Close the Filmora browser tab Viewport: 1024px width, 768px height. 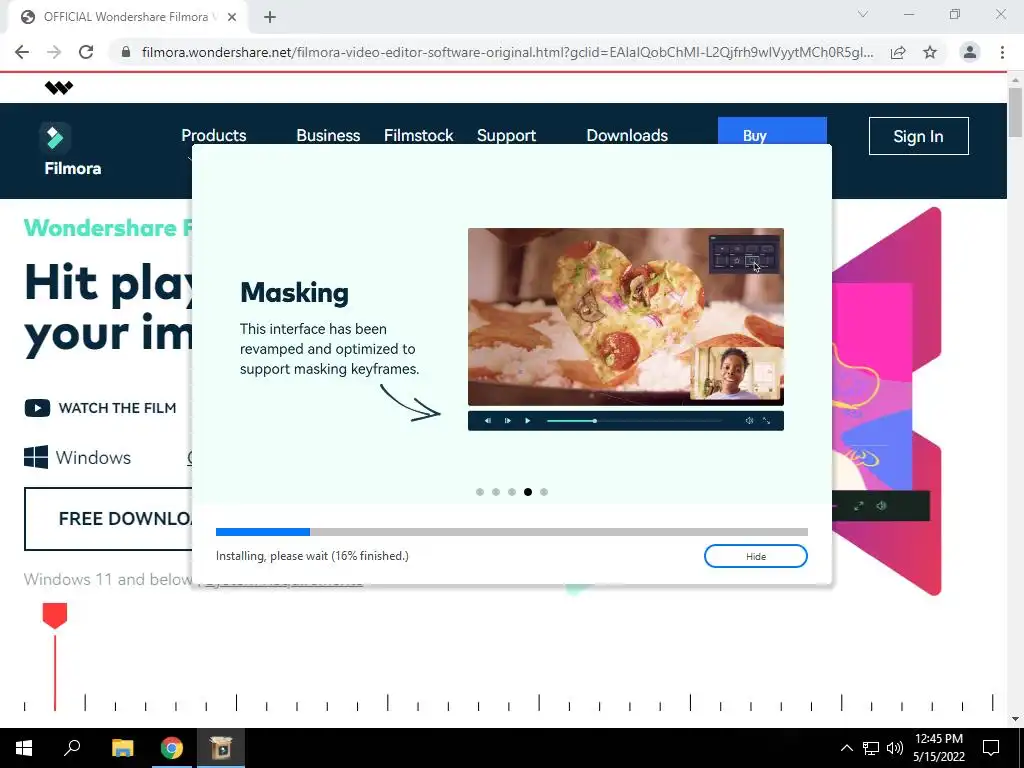tap(232, 17)
